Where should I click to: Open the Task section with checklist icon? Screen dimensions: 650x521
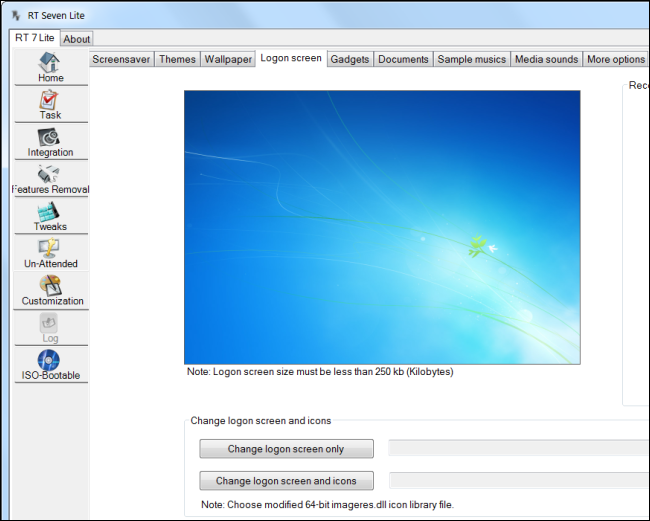(x=51, y=104)
